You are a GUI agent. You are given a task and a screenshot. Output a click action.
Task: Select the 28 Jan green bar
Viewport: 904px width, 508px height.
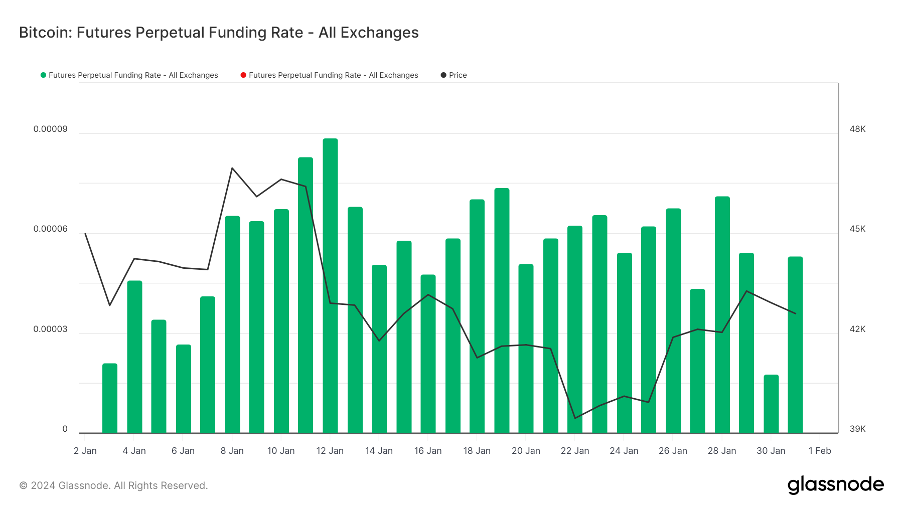click(722, 315)
